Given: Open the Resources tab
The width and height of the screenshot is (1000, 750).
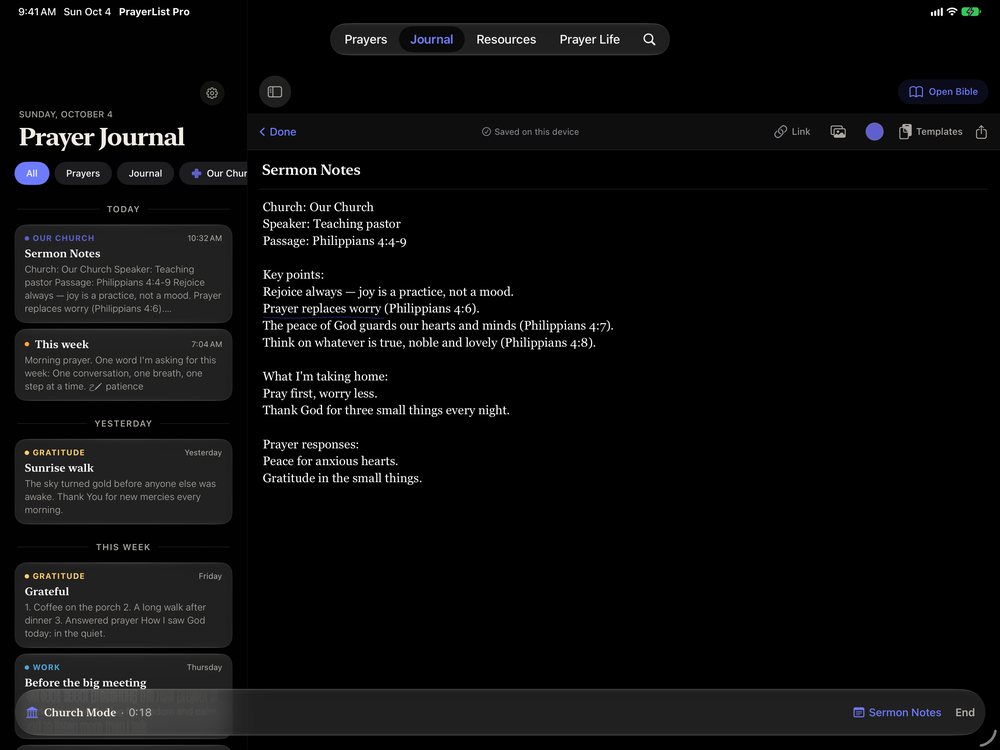Looking at the screenshot, I should pos(506,40).
